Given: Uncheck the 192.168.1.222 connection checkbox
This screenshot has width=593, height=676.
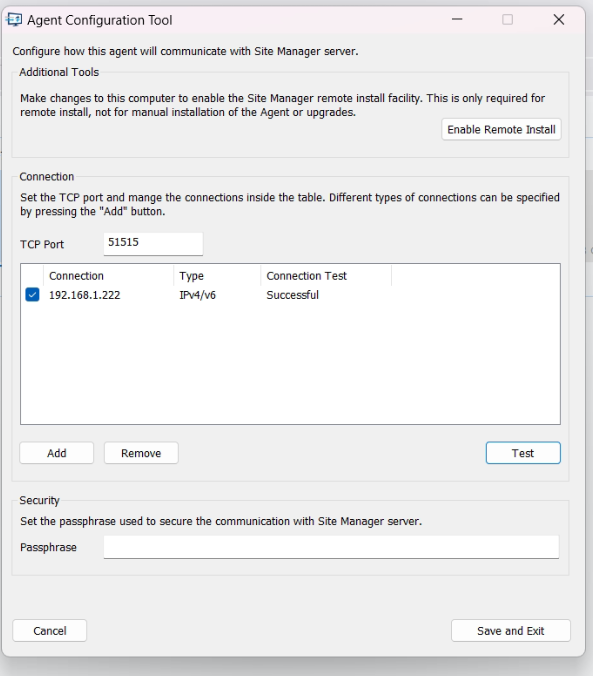Looking at the screenshot, I should tap(32, 295).
